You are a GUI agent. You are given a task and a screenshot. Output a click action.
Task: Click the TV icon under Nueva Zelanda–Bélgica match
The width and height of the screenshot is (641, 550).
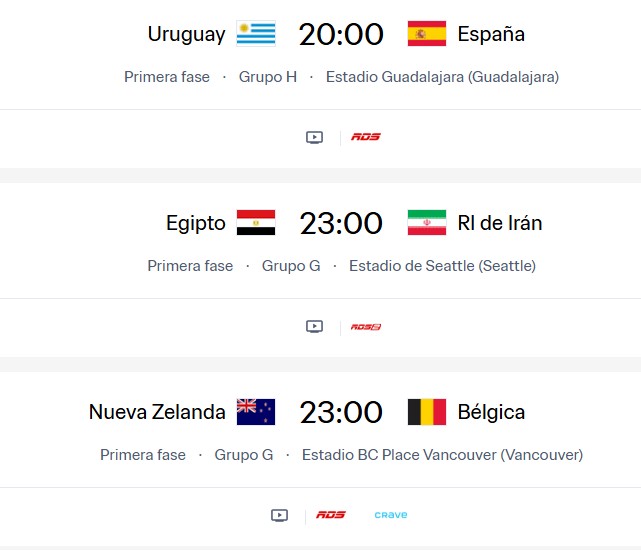point(279,515)
